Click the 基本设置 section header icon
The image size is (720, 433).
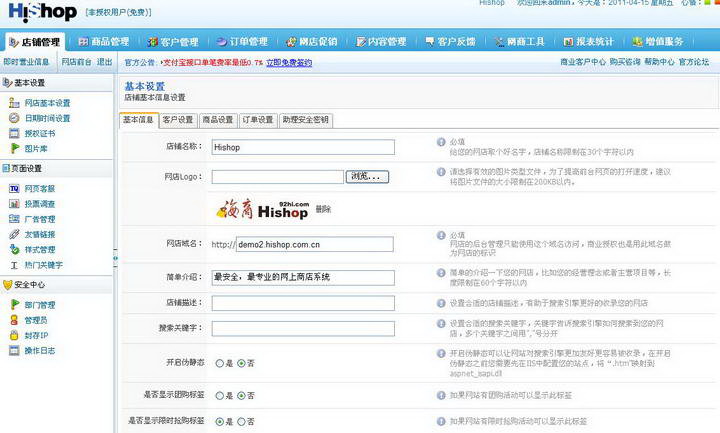click(x=7, y=83)
